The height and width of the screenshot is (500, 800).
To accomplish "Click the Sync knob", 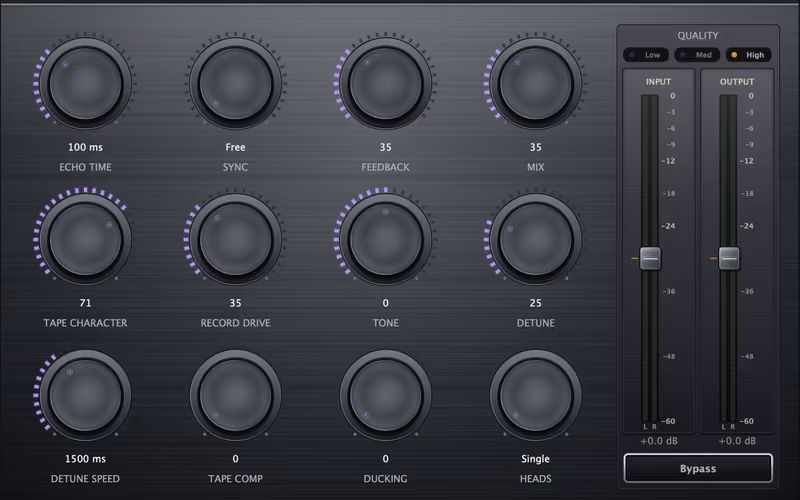I will (235, 83).
